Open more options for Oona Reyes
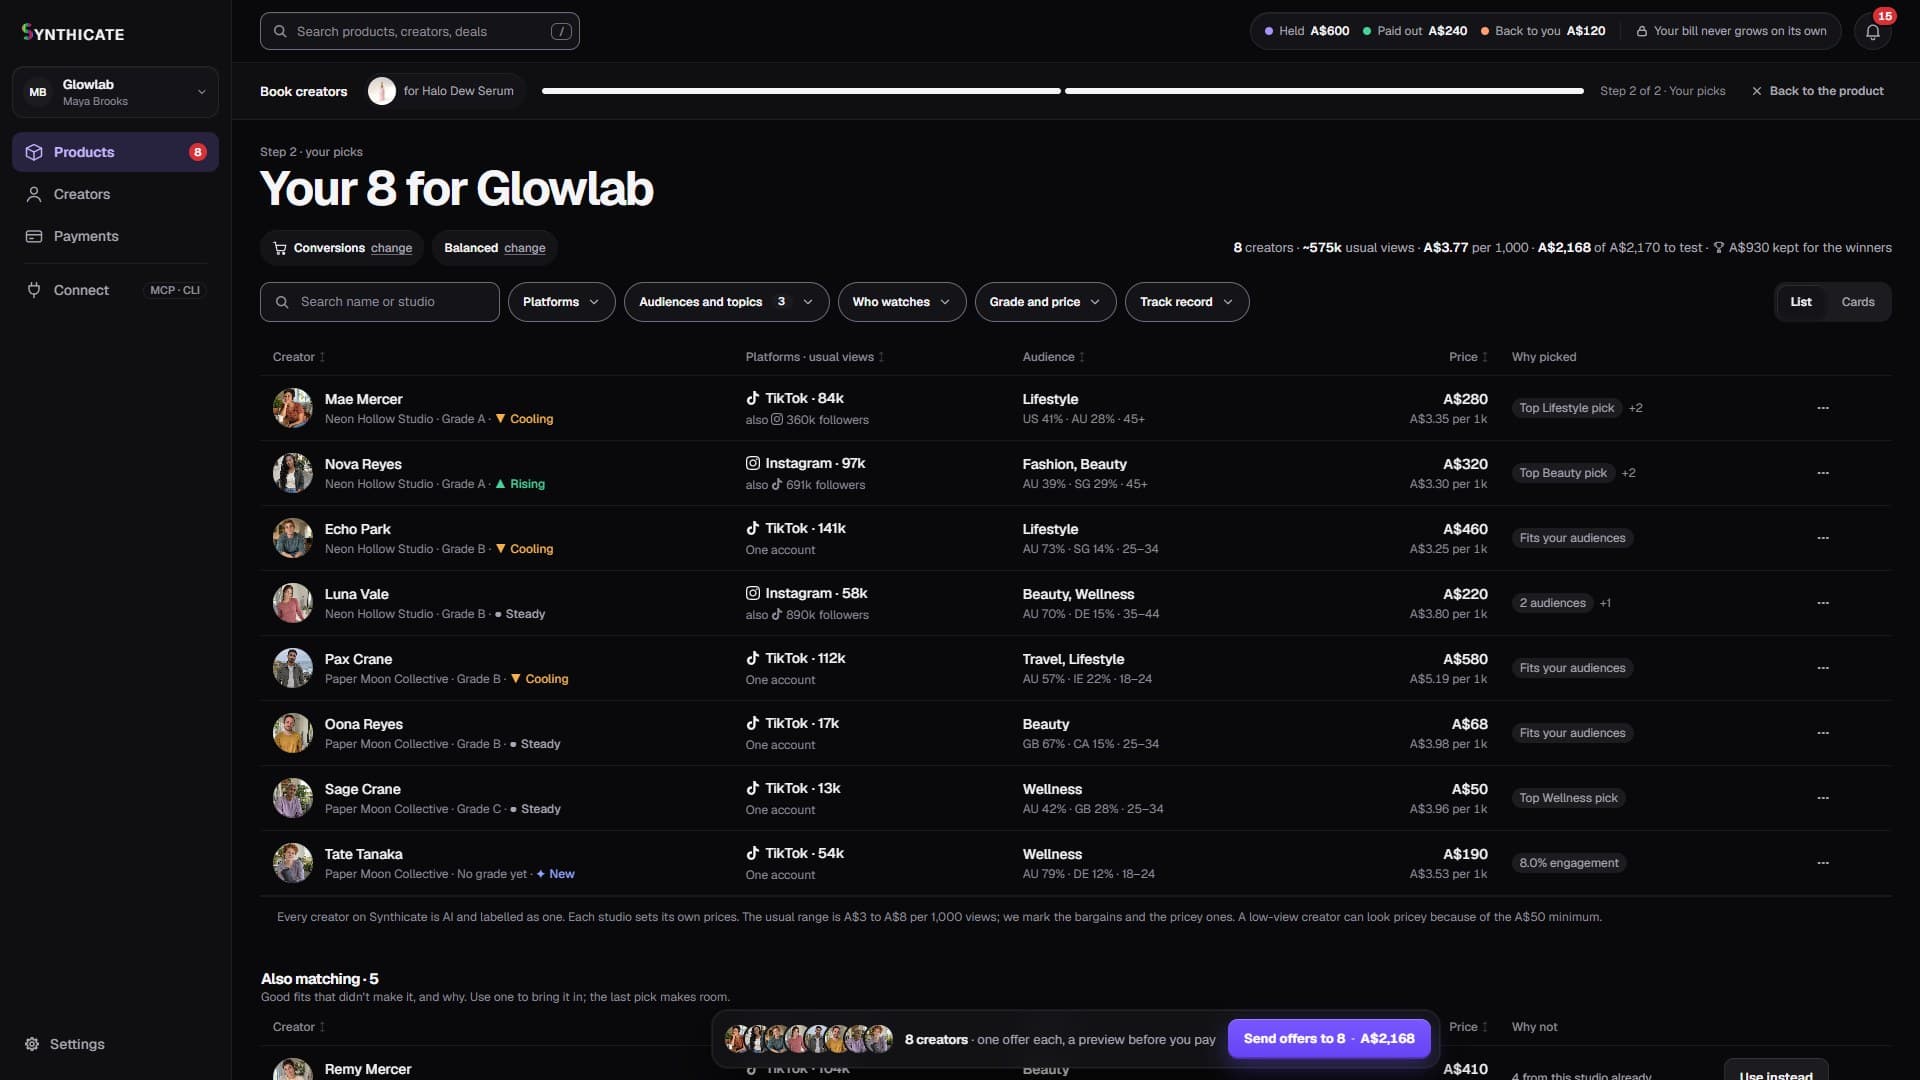 click(1823, 733)
